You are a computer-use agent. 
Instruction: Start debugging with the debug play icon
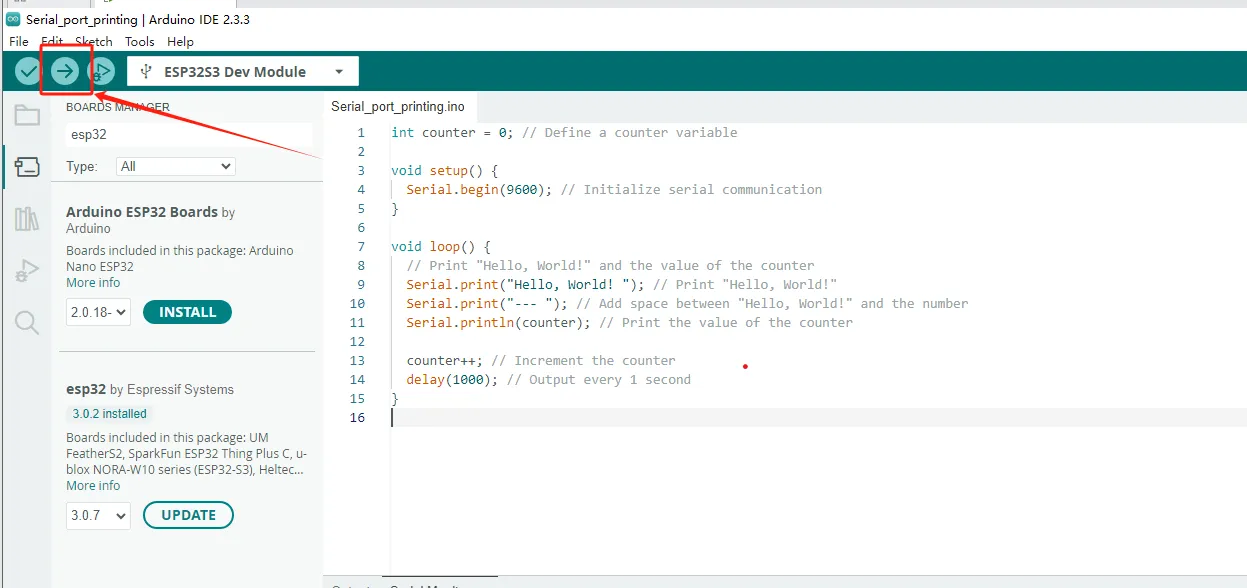pyautogui.click(x=102, y=71)
